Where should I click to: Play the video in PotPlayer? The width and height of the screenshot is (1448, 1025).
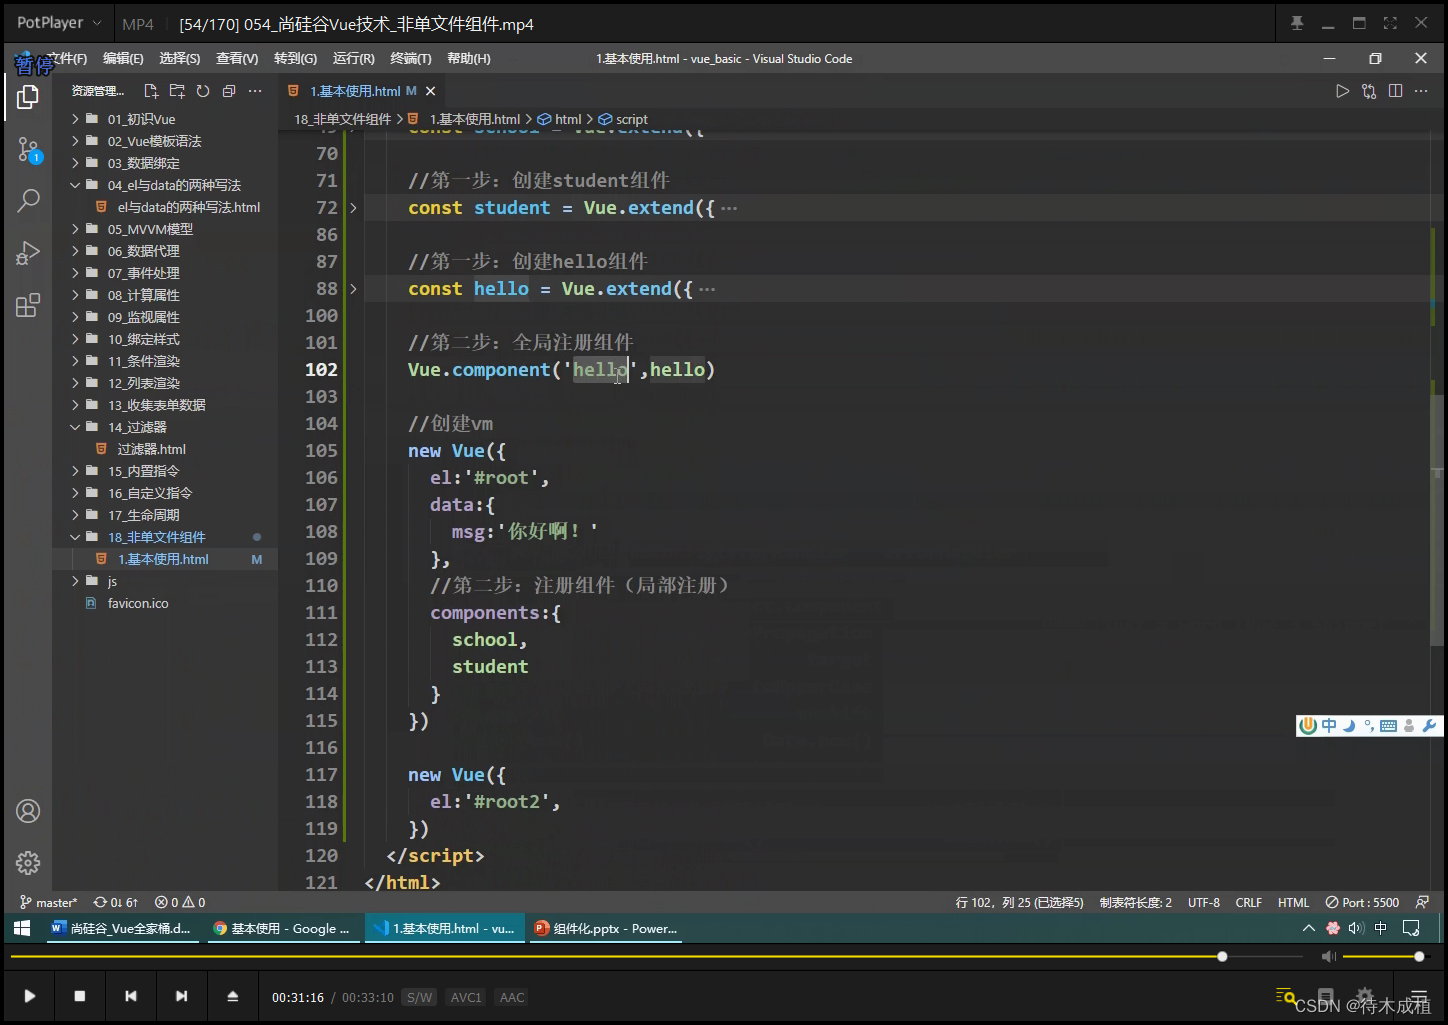tap(30, 996)
